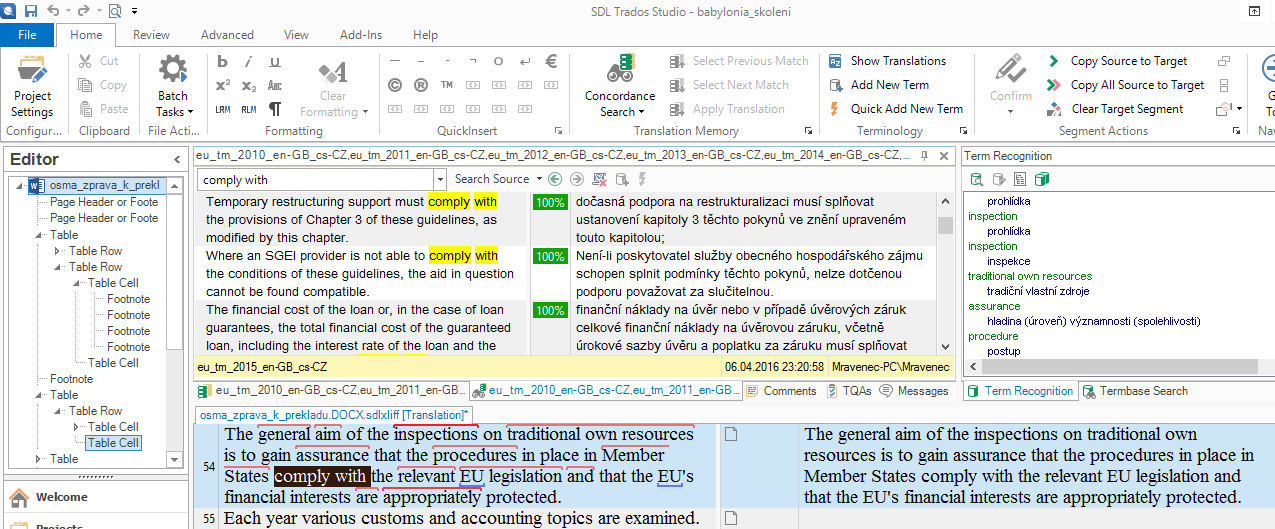Switch to the Advanced ribbon tab
Image resolution: width=1275 pixels, height=529 pixels.
[x=227, y=35]
